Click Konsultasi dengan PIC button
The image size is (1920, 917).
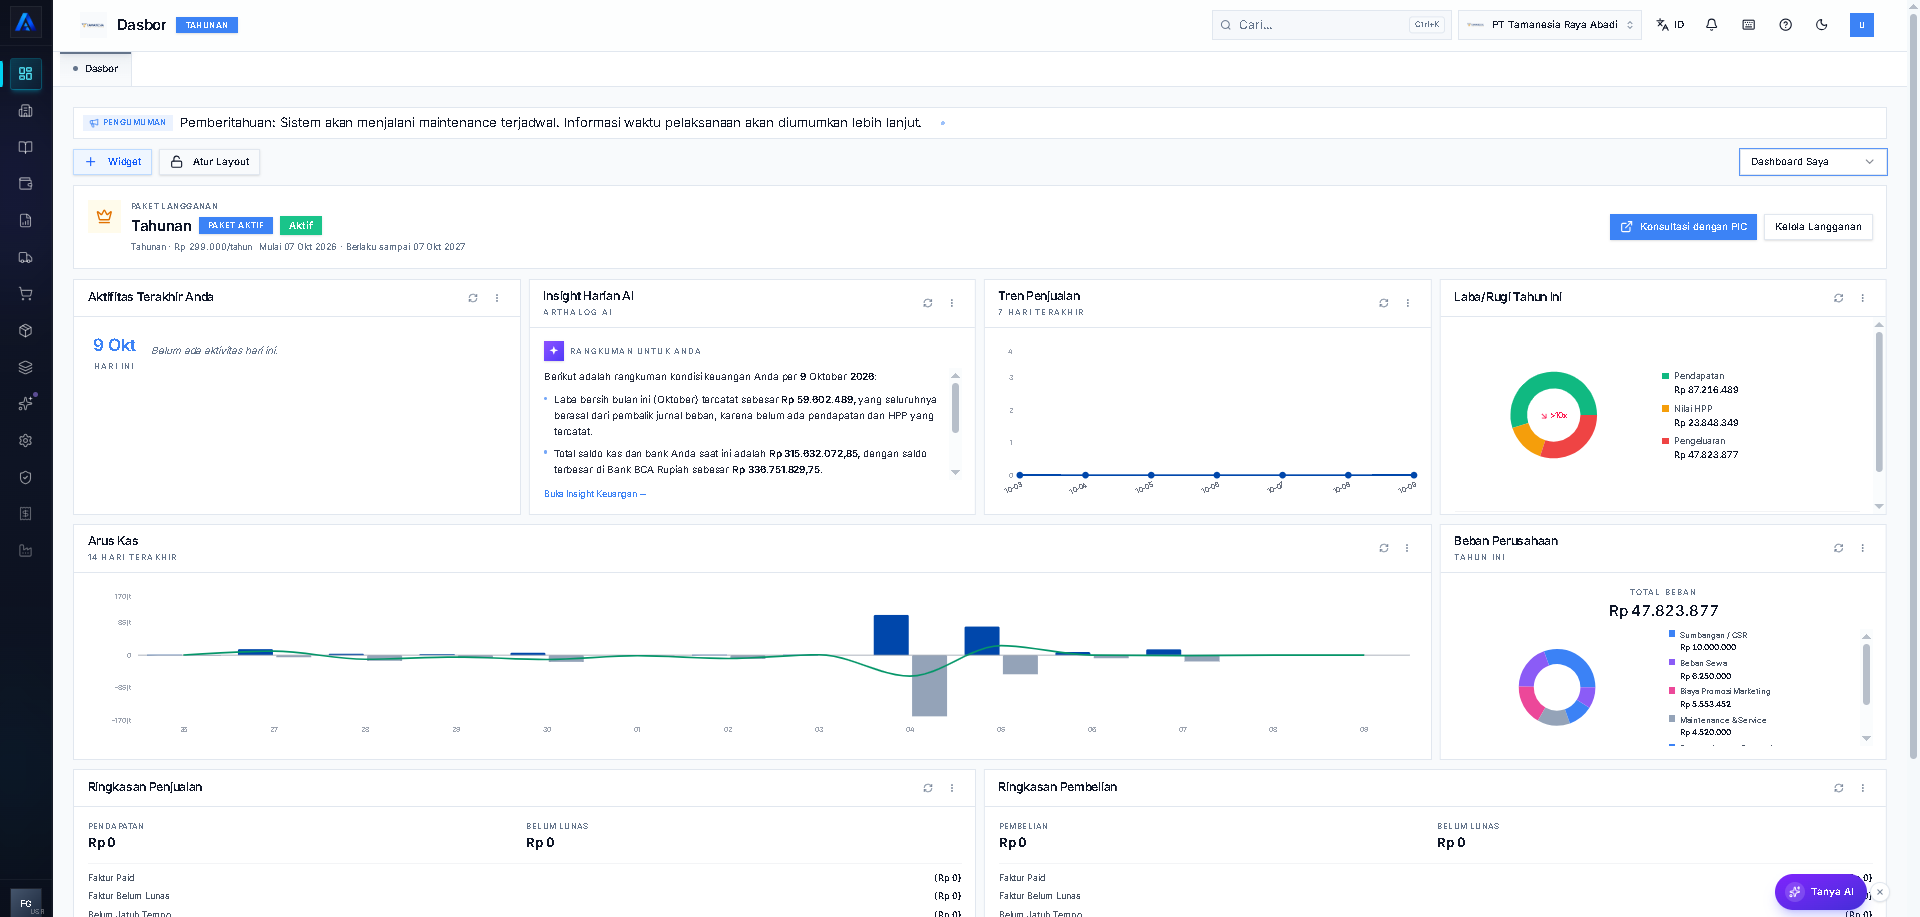click(1683, 227)
